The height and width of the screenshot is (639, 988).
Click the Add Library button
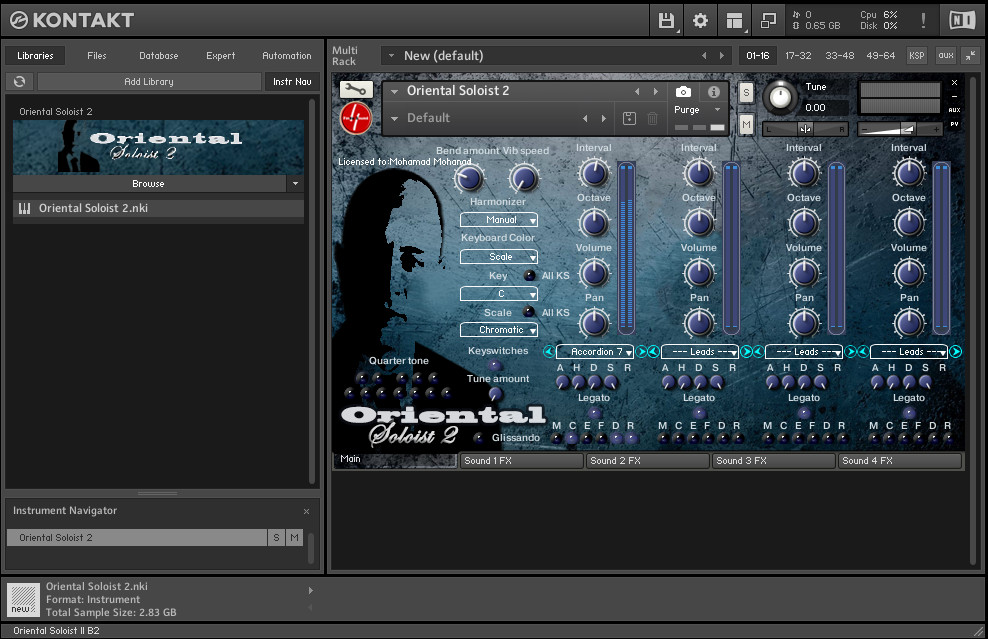click(149, 81)
